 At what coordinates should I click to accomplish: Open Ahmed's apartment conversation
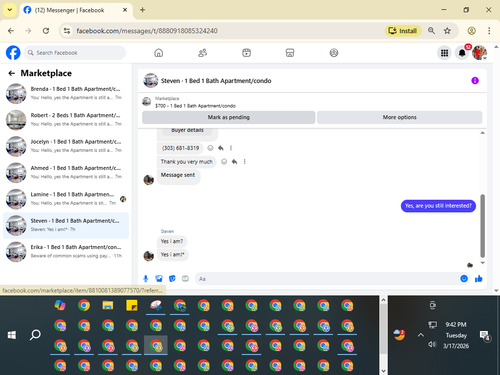click(x=66, y=172)
